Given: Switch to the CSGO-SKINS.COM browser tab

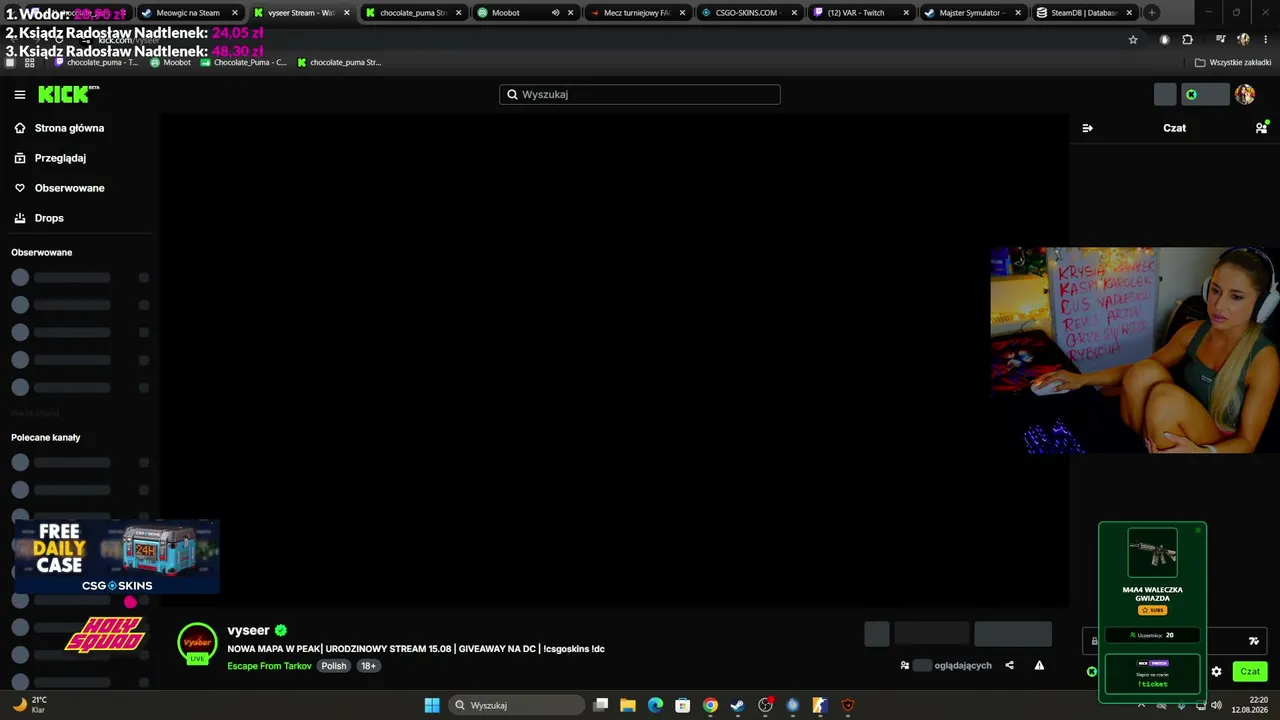Looking at the screenshot, I should pos(748,13).
